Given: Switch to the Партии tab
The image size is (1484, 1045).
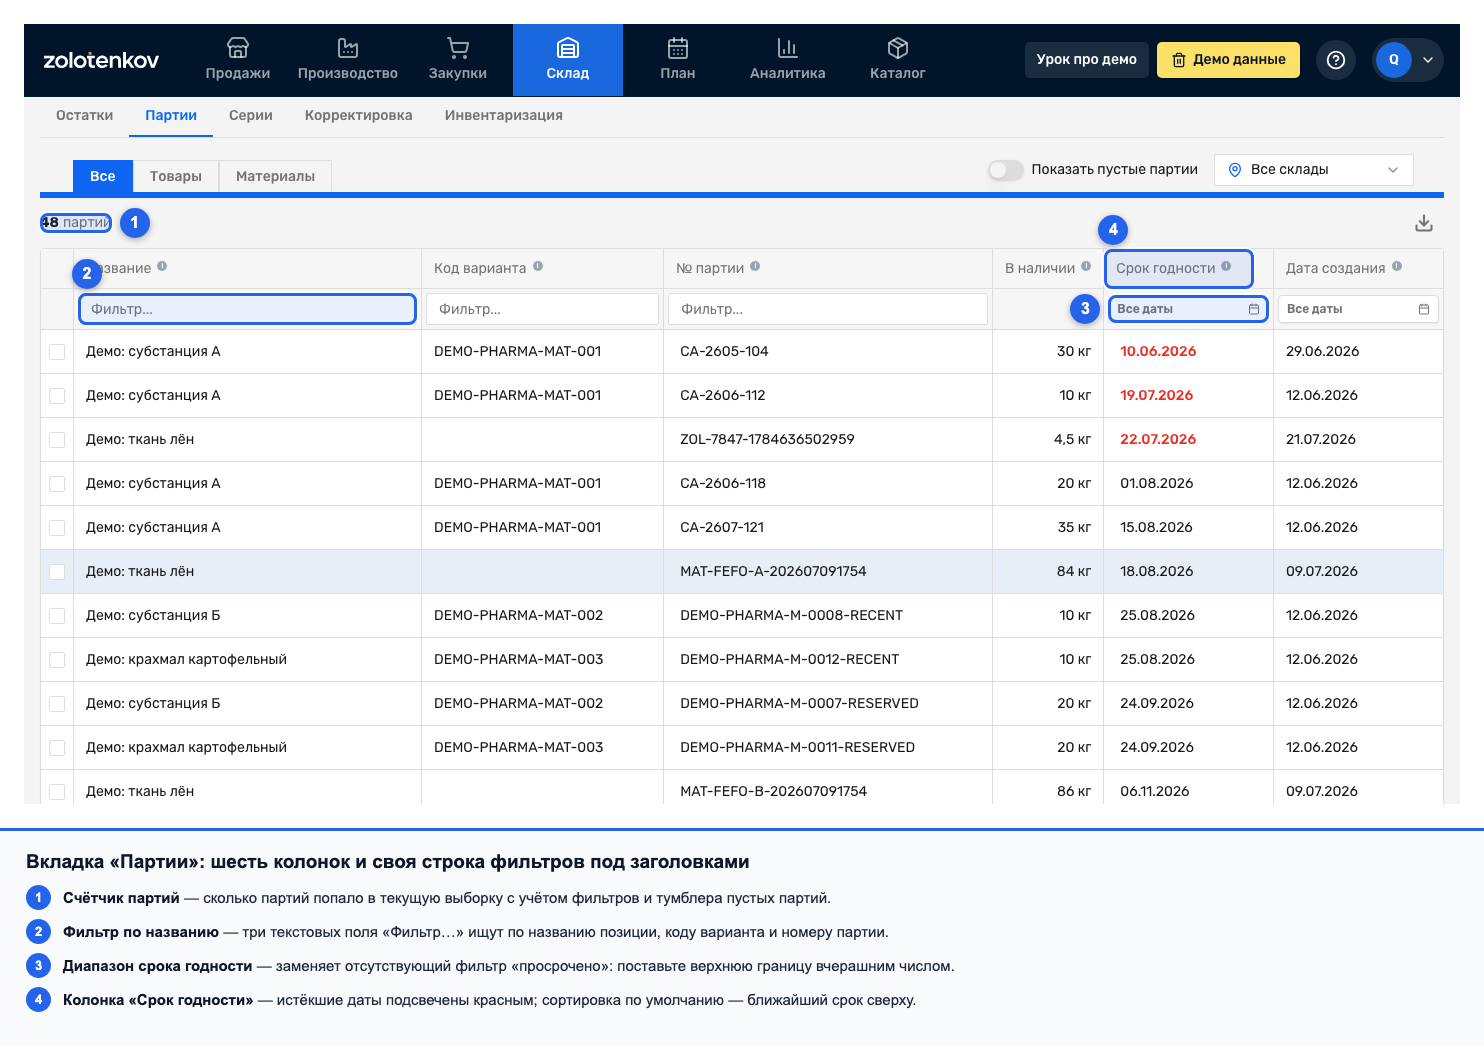Looking at the screenshot, I should (x=171, y=115).
